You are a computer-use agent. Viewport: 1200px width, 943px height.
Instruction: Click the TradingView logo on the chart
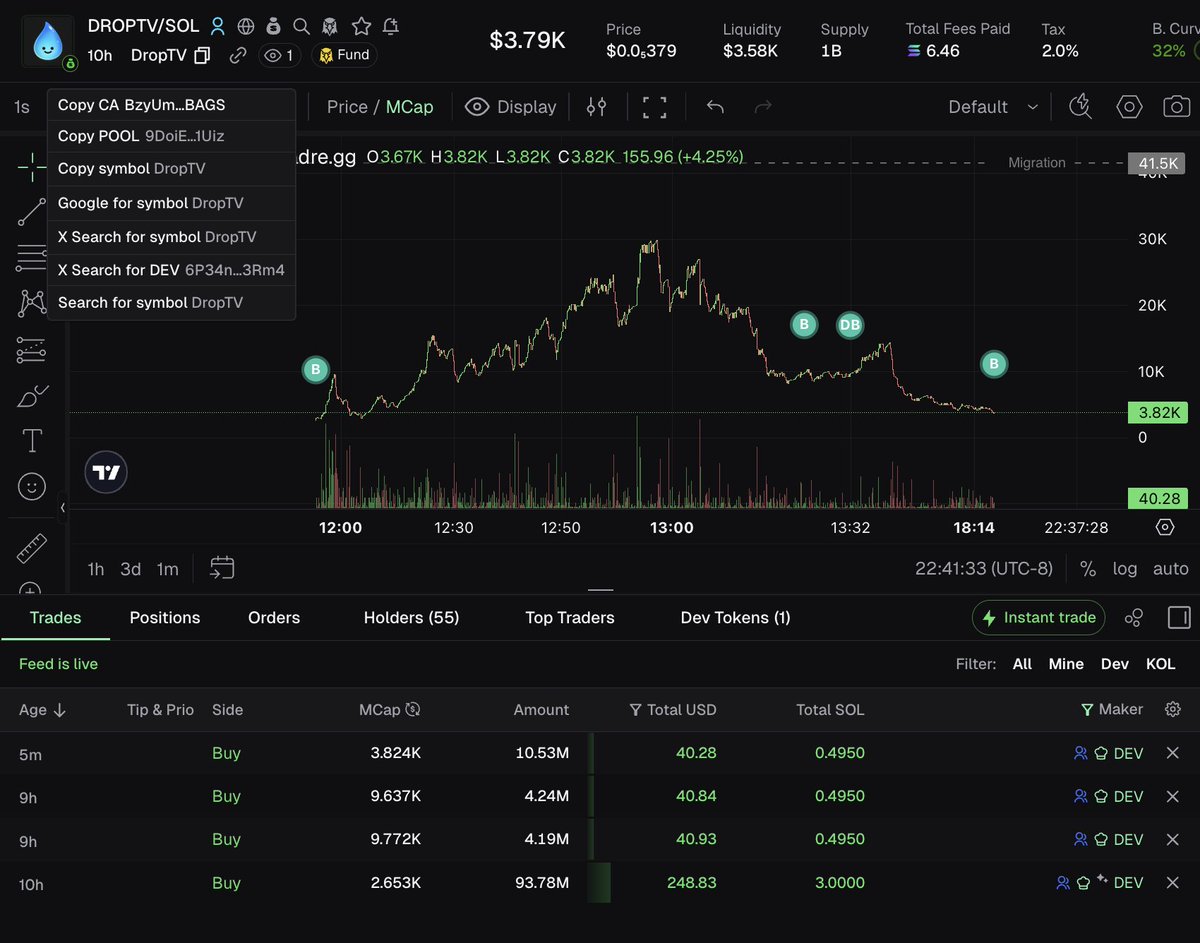coord(106,473)
